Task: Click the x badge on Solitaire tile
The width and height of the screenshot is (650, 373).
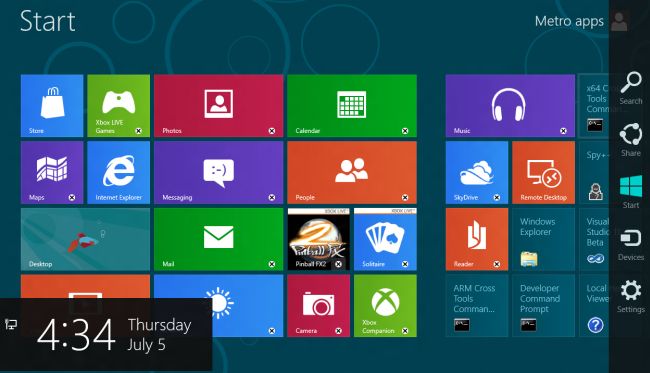Action: coord(405,264)
